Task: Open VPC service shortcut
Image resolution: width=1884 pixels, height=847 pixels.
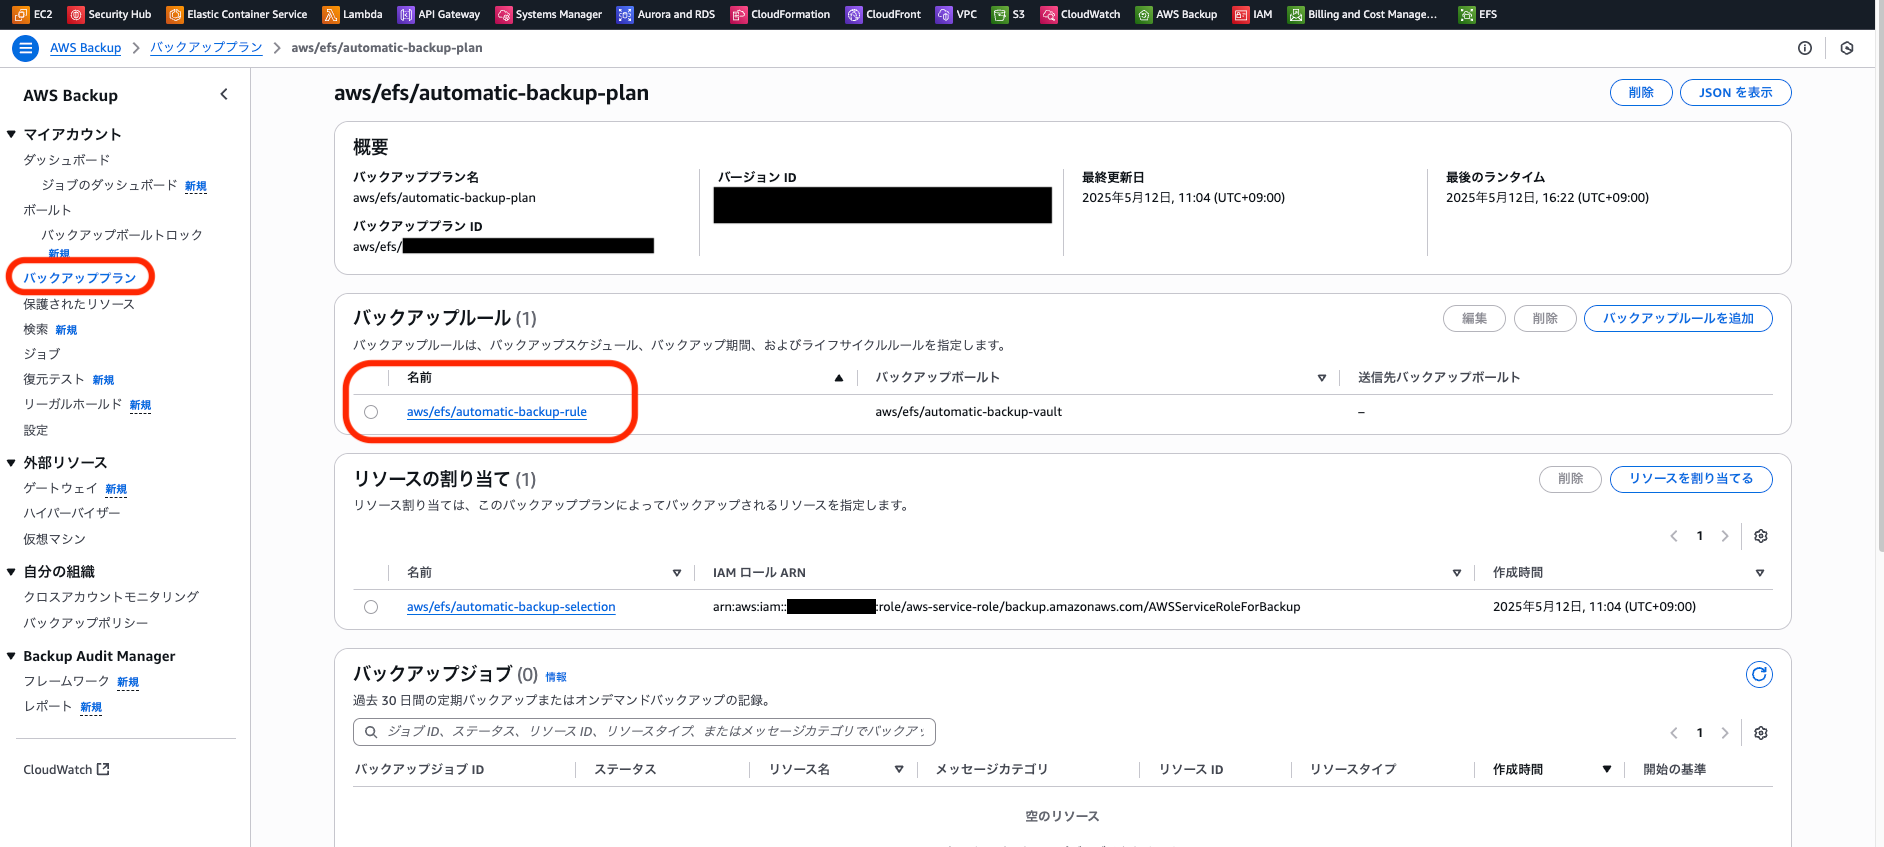Action: pyautogui.click(x=956, y=14)
